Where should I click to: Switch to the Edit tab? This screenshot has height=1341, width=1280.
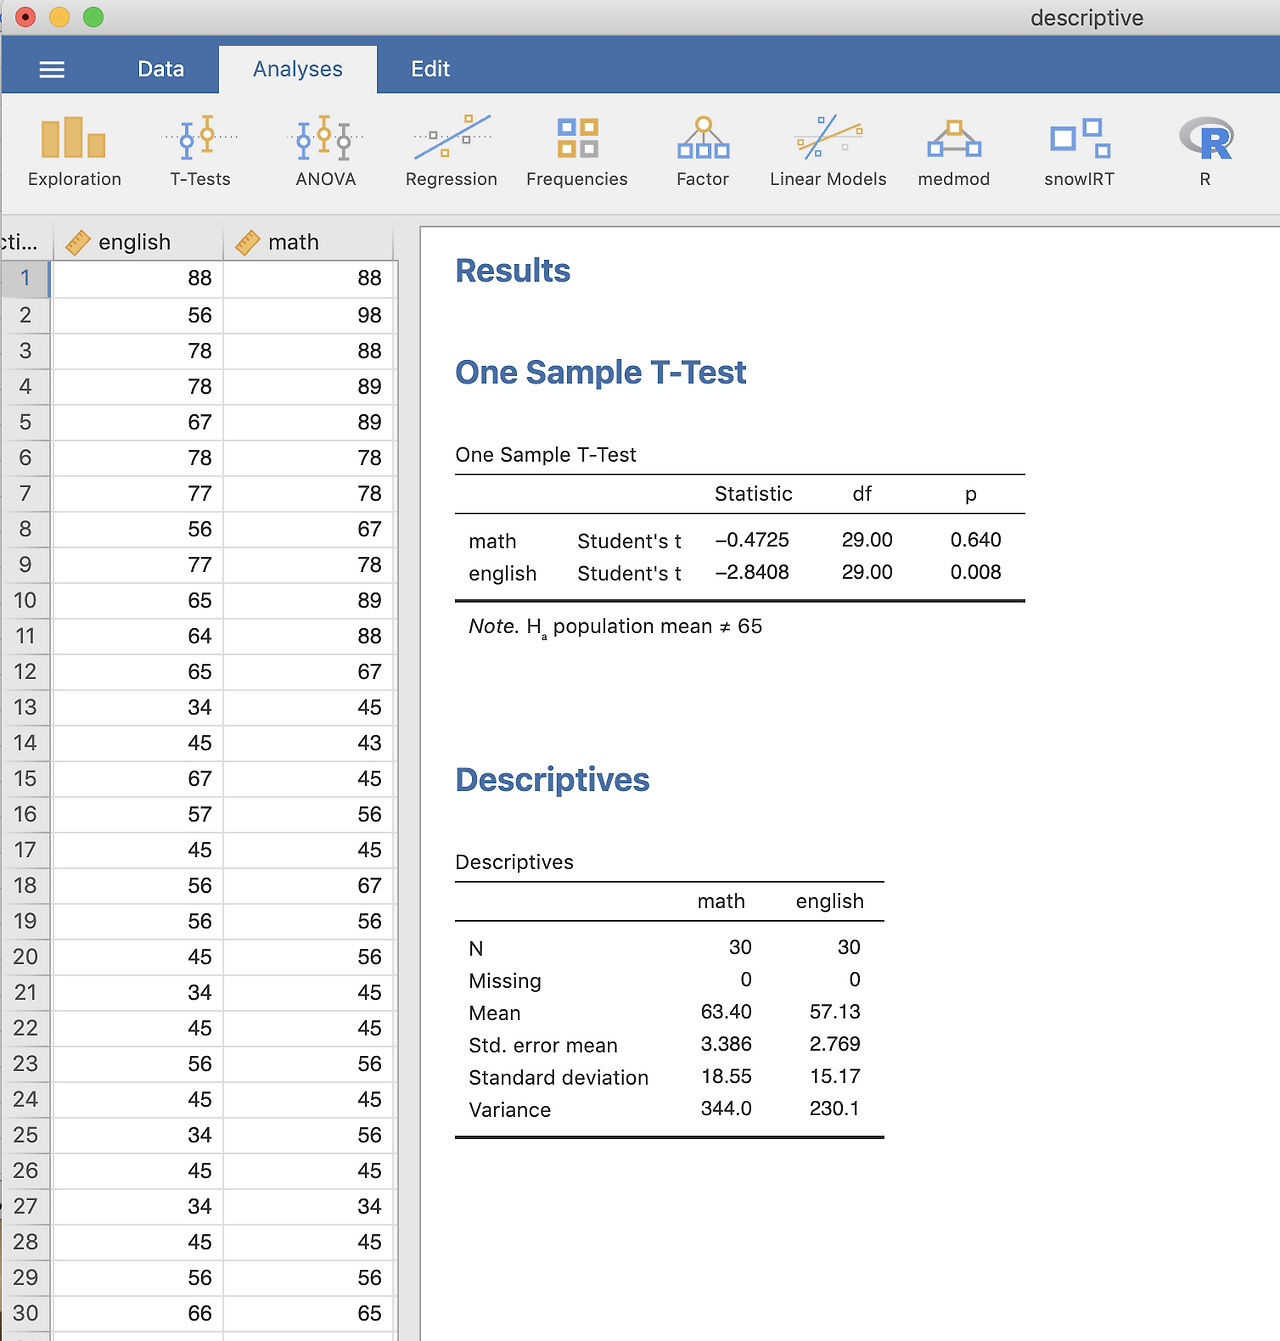[430, 69]
